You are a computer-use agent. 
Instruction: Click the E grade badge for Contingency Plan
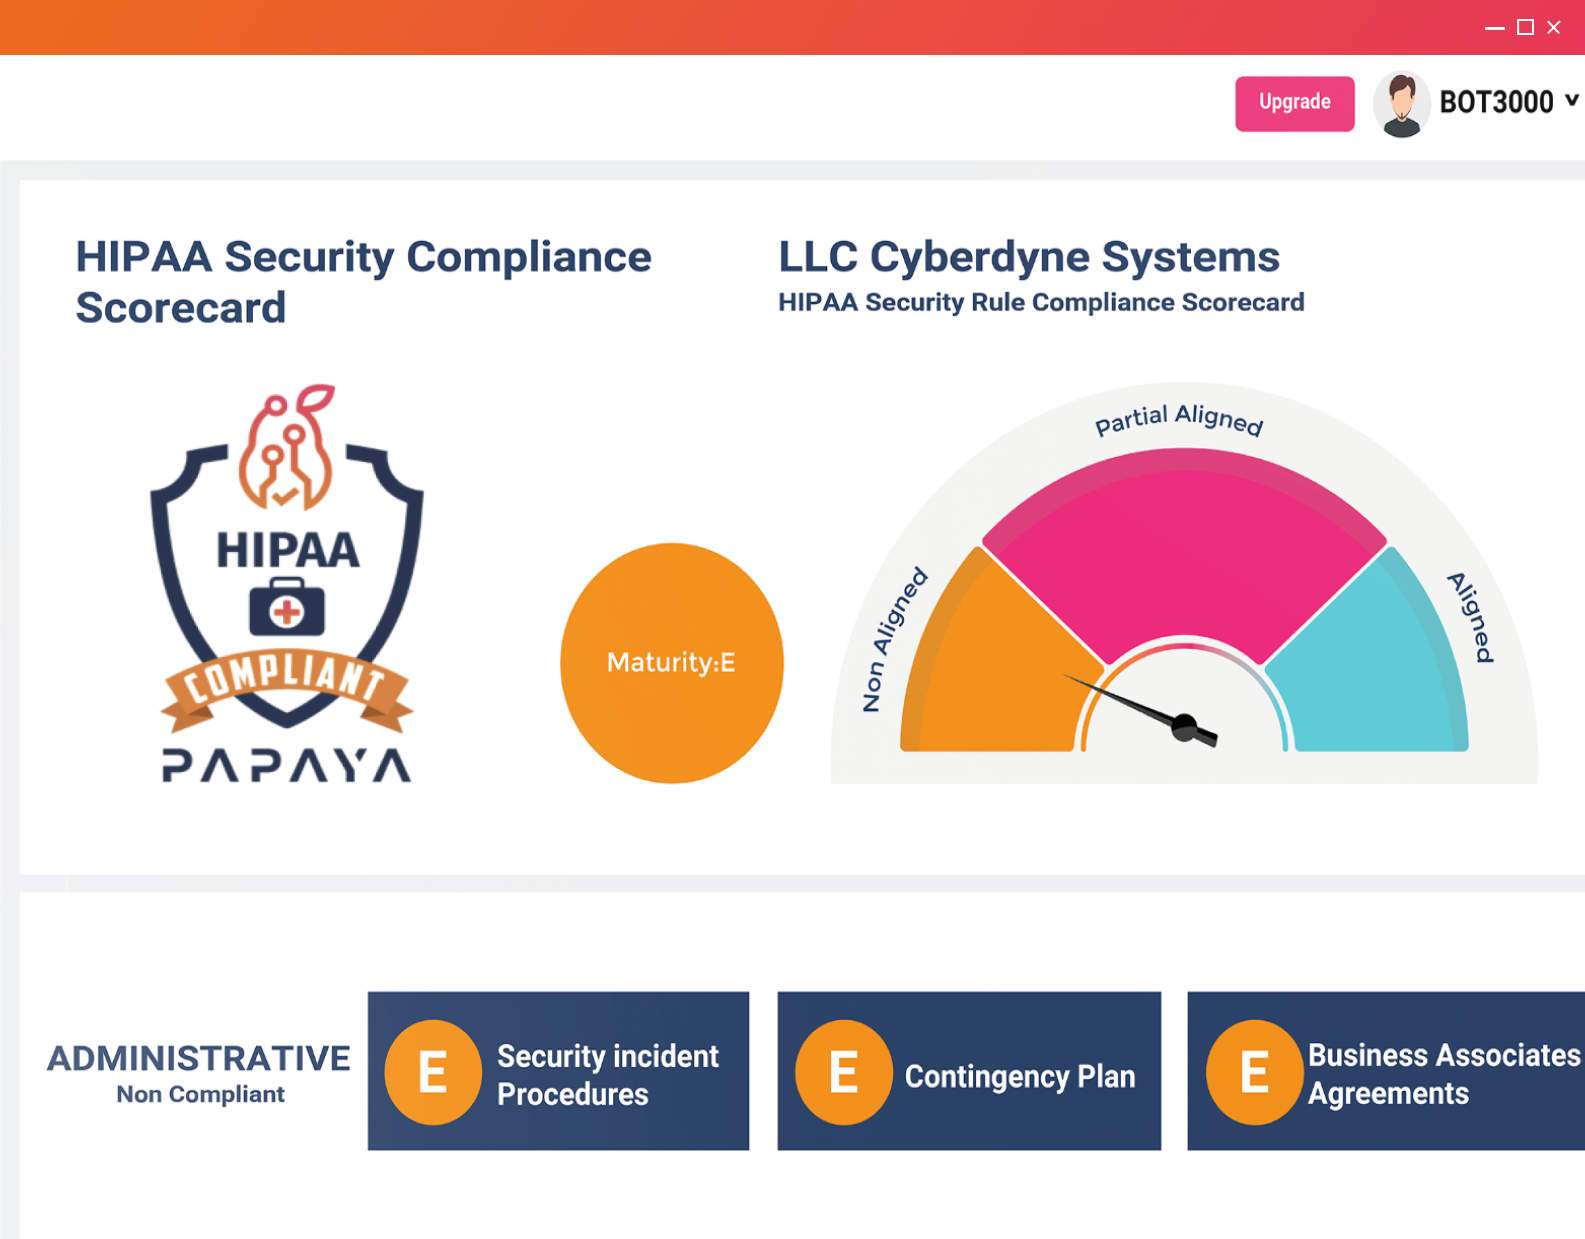(x=844, y=1073)
